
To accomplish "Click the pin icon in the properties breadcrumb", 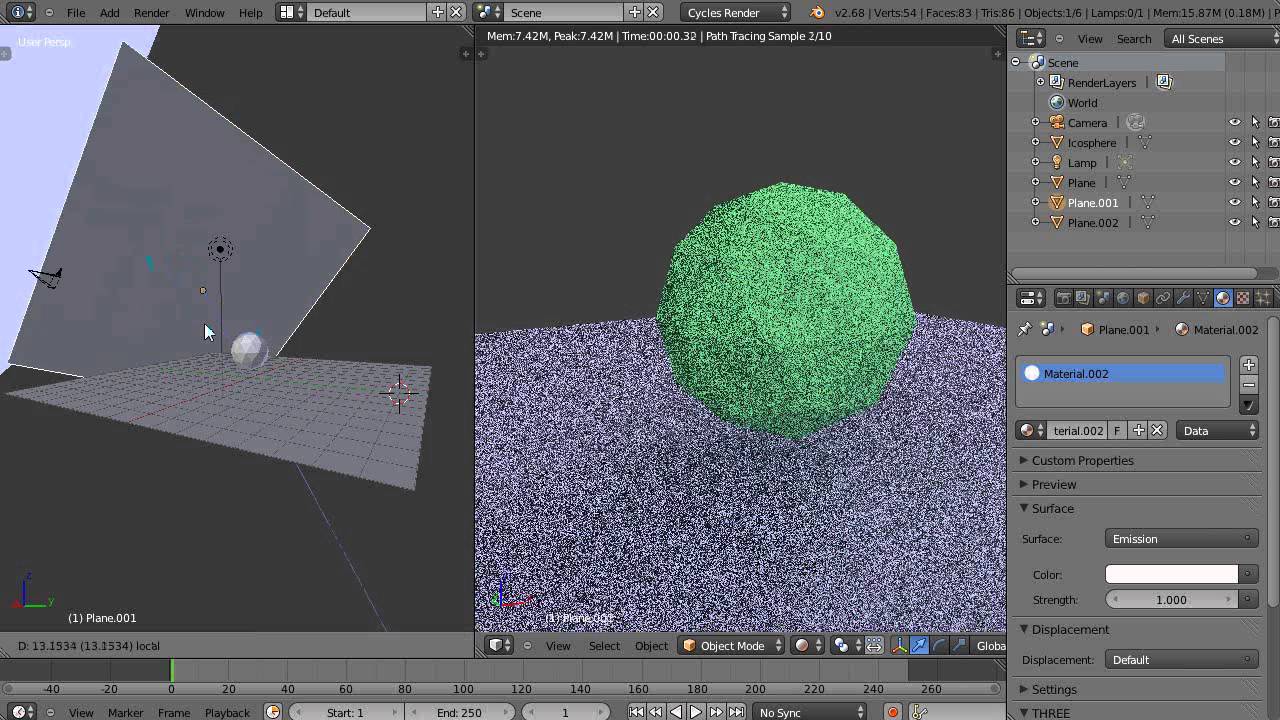I will coord(1024,329).
